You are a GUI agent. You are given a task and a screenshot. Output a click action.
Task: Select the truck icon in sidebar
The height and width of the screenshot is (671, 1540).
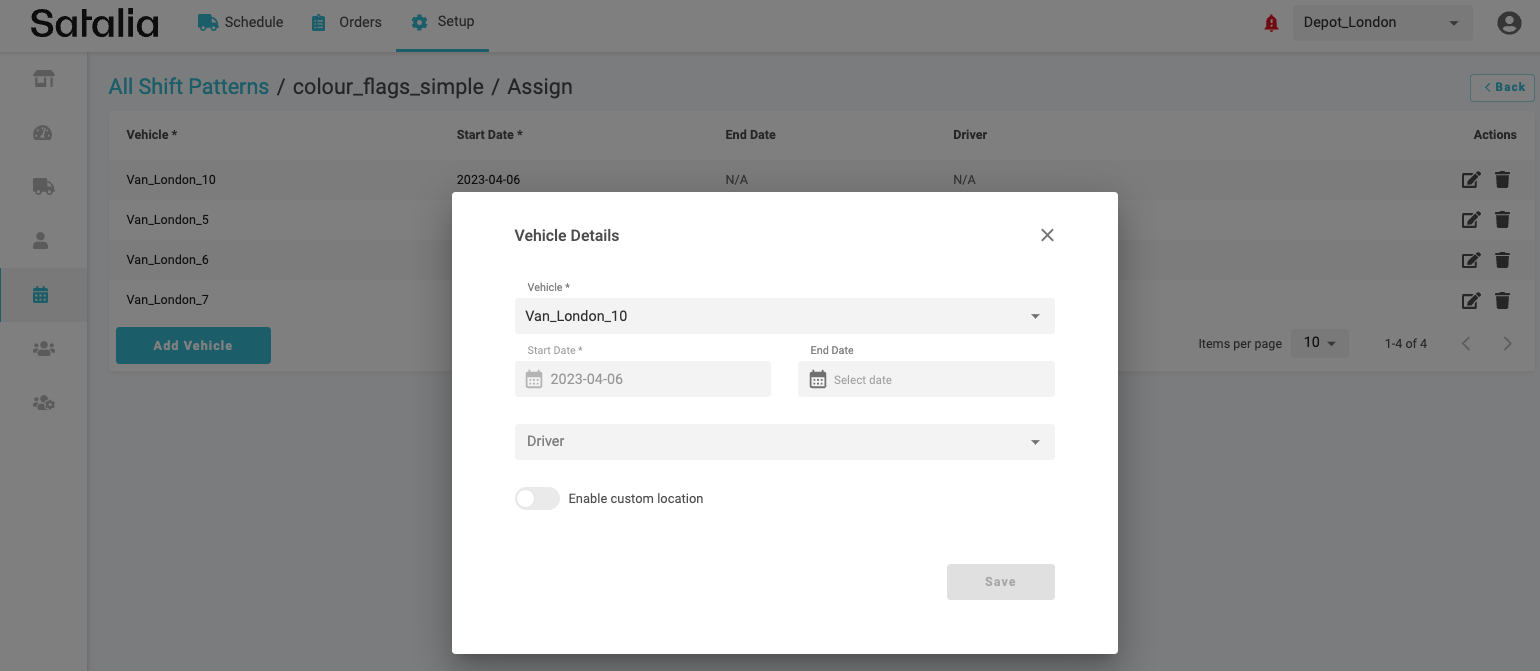pyautogui.click(x=43, y=187)
